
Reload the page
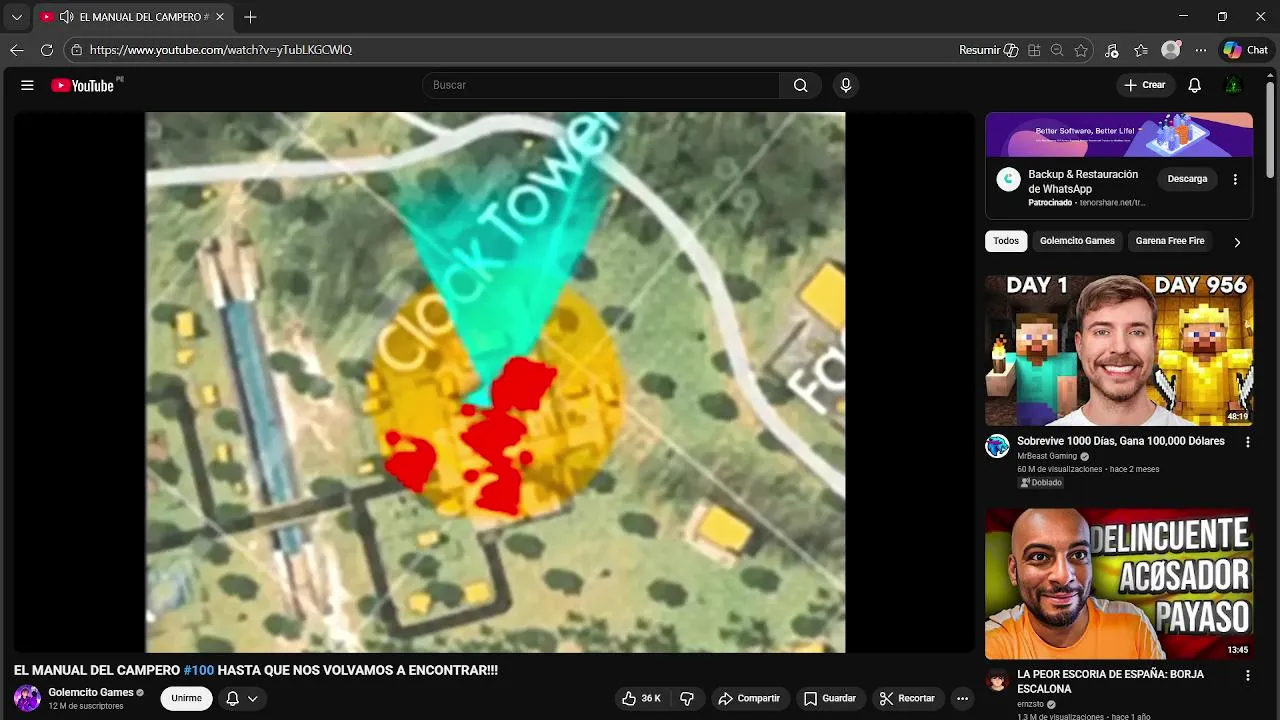tap(47, 50)
